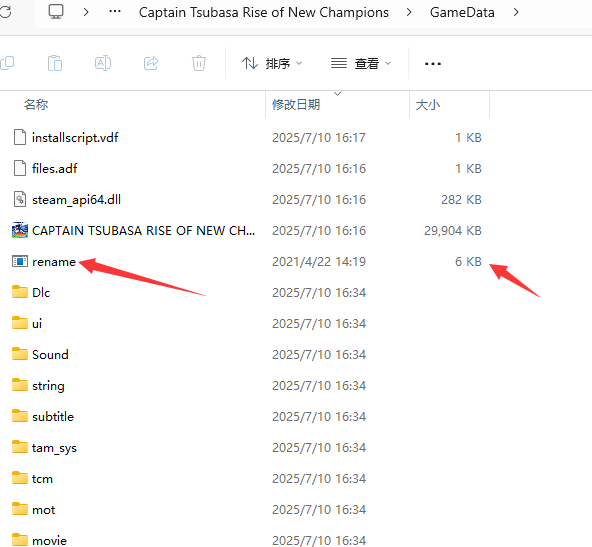Open the three-dot more options menu
This screenshot has width=592, height=547.
pyautogui.click(x=433, y=64)
